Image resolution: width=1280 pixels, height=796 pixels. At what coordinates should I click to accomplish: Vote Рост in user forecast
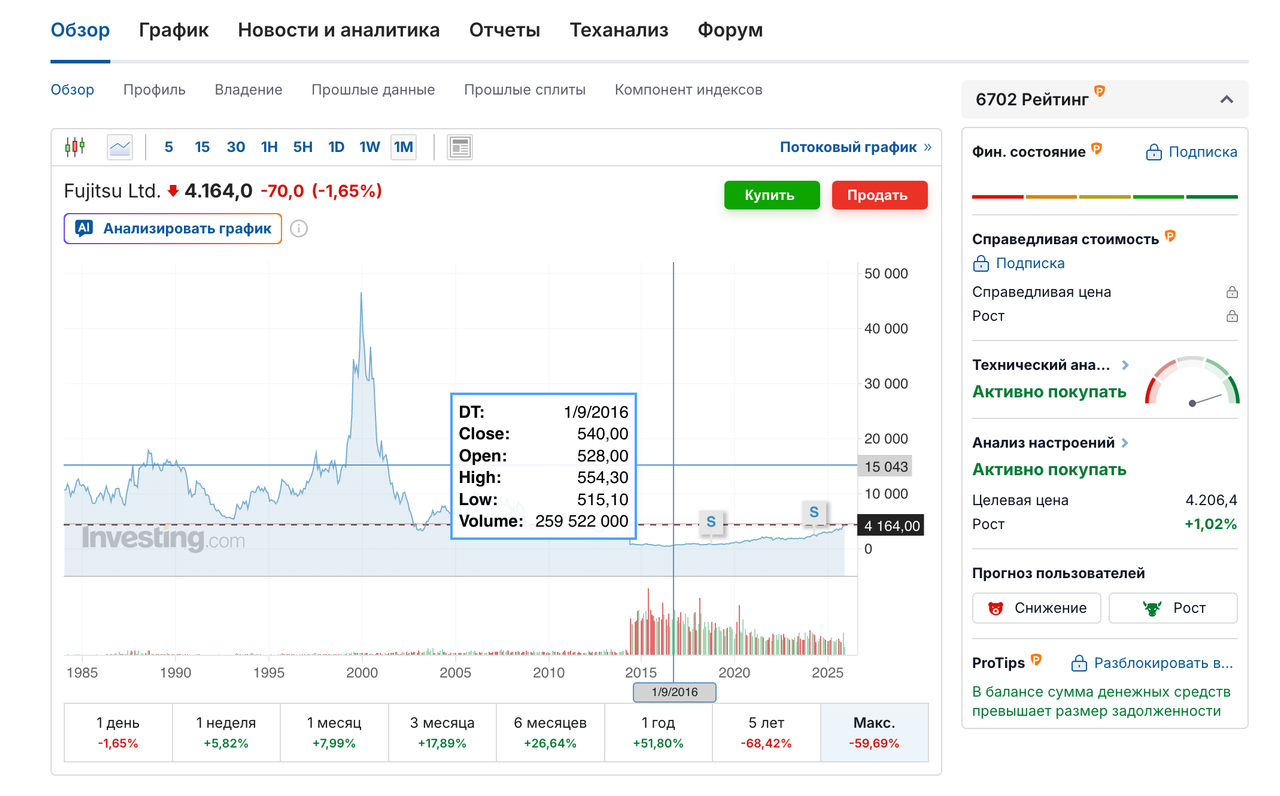coord(1173,608)
